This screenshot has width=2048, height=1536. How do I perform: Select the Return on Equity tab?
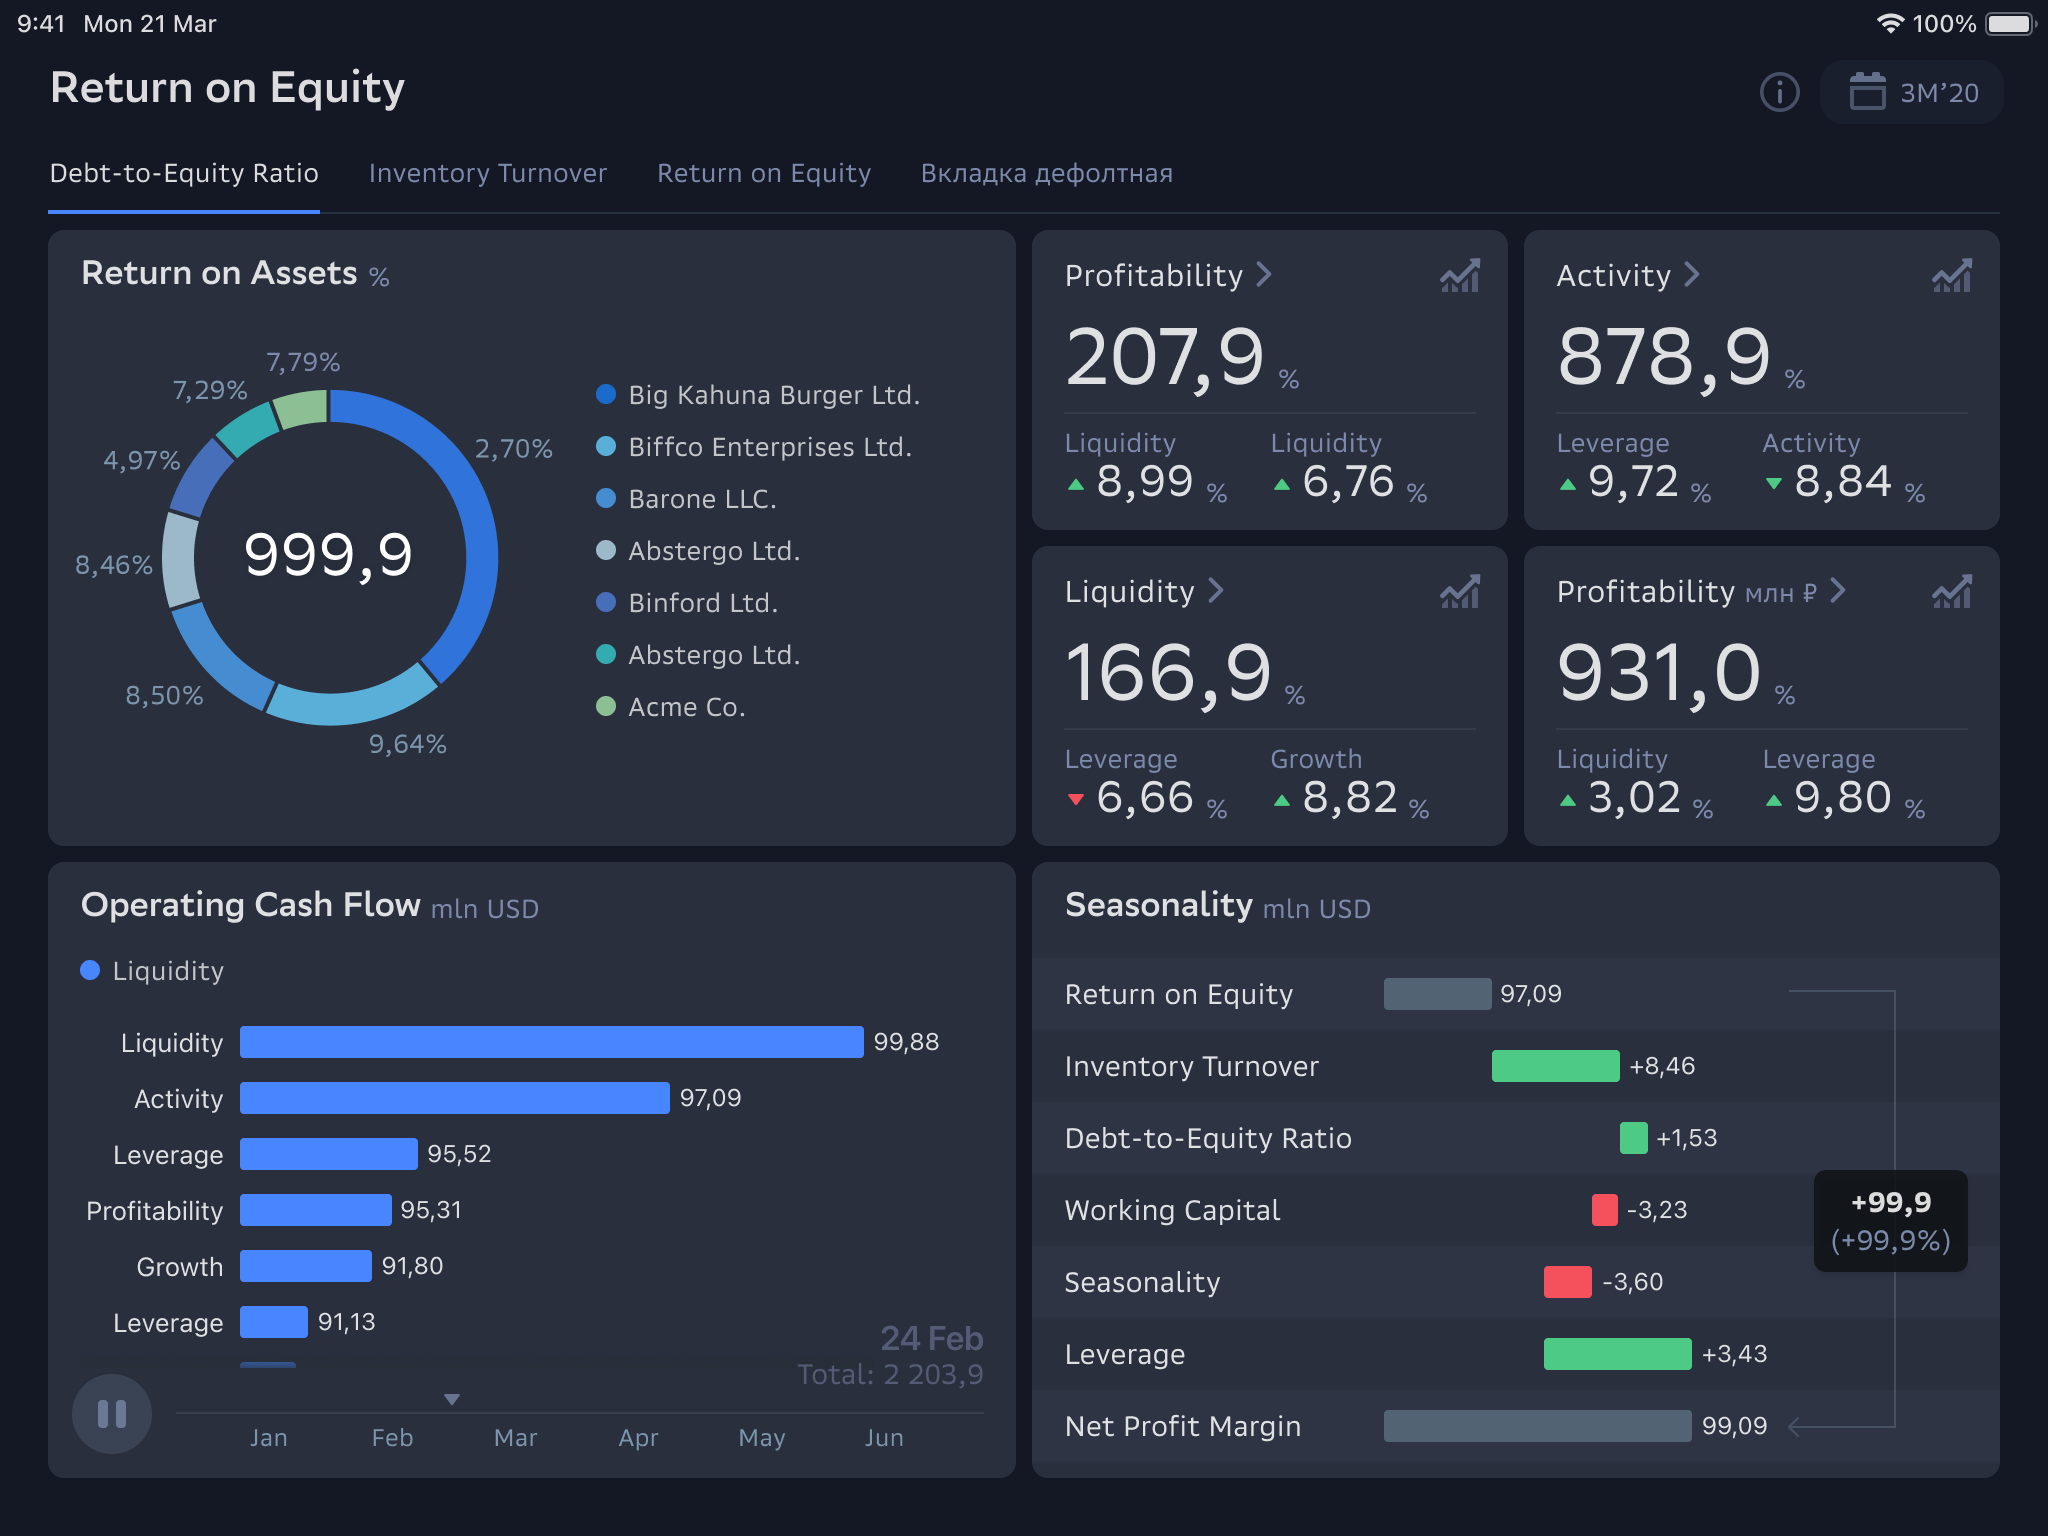tap(763, 173)
